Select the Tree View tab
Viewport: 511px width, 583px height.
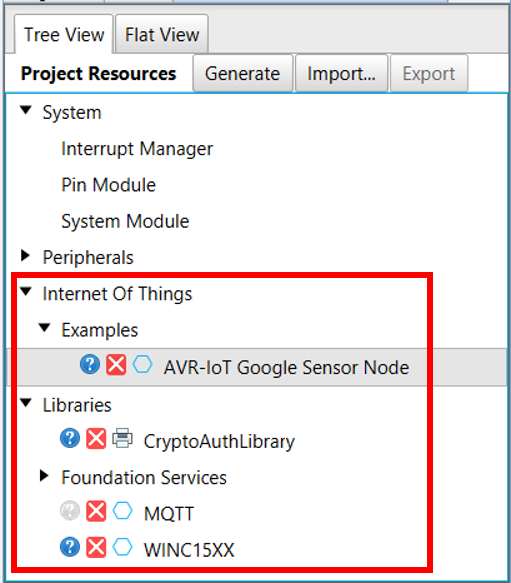[64, 35]
